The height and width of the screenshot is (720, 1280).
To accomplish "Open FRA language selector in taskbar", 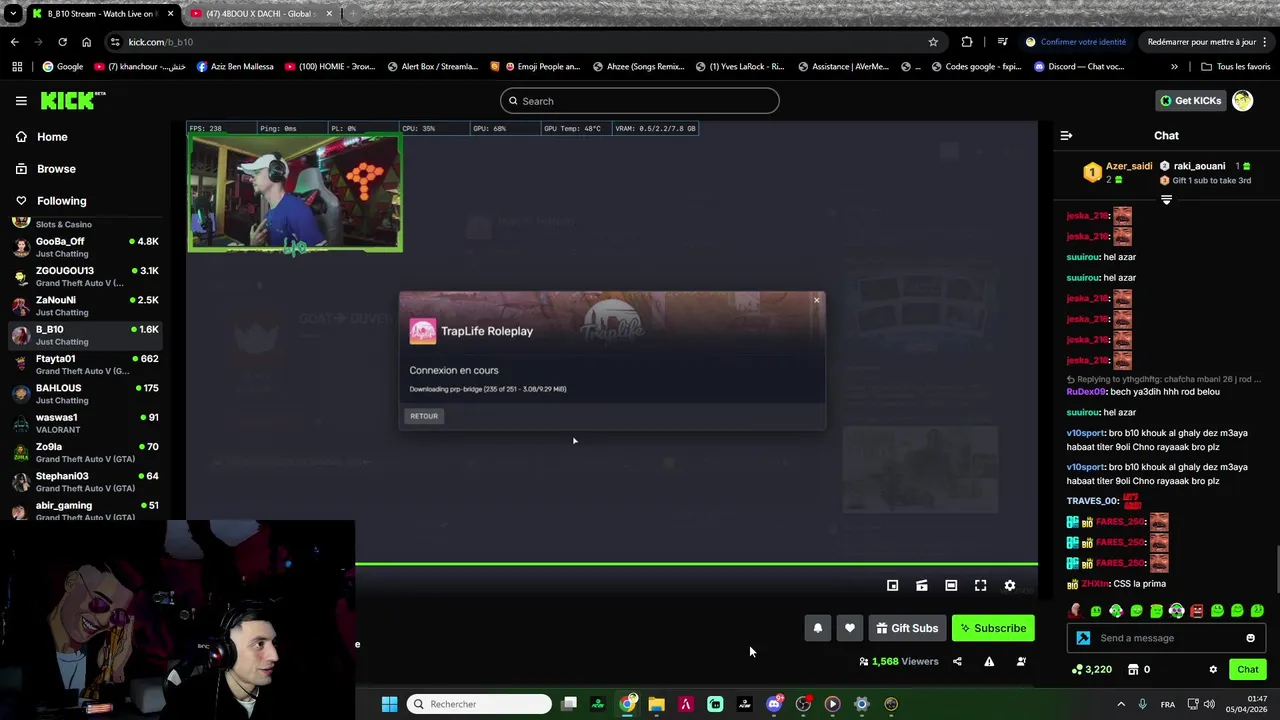I will [x=1168, y=704].
